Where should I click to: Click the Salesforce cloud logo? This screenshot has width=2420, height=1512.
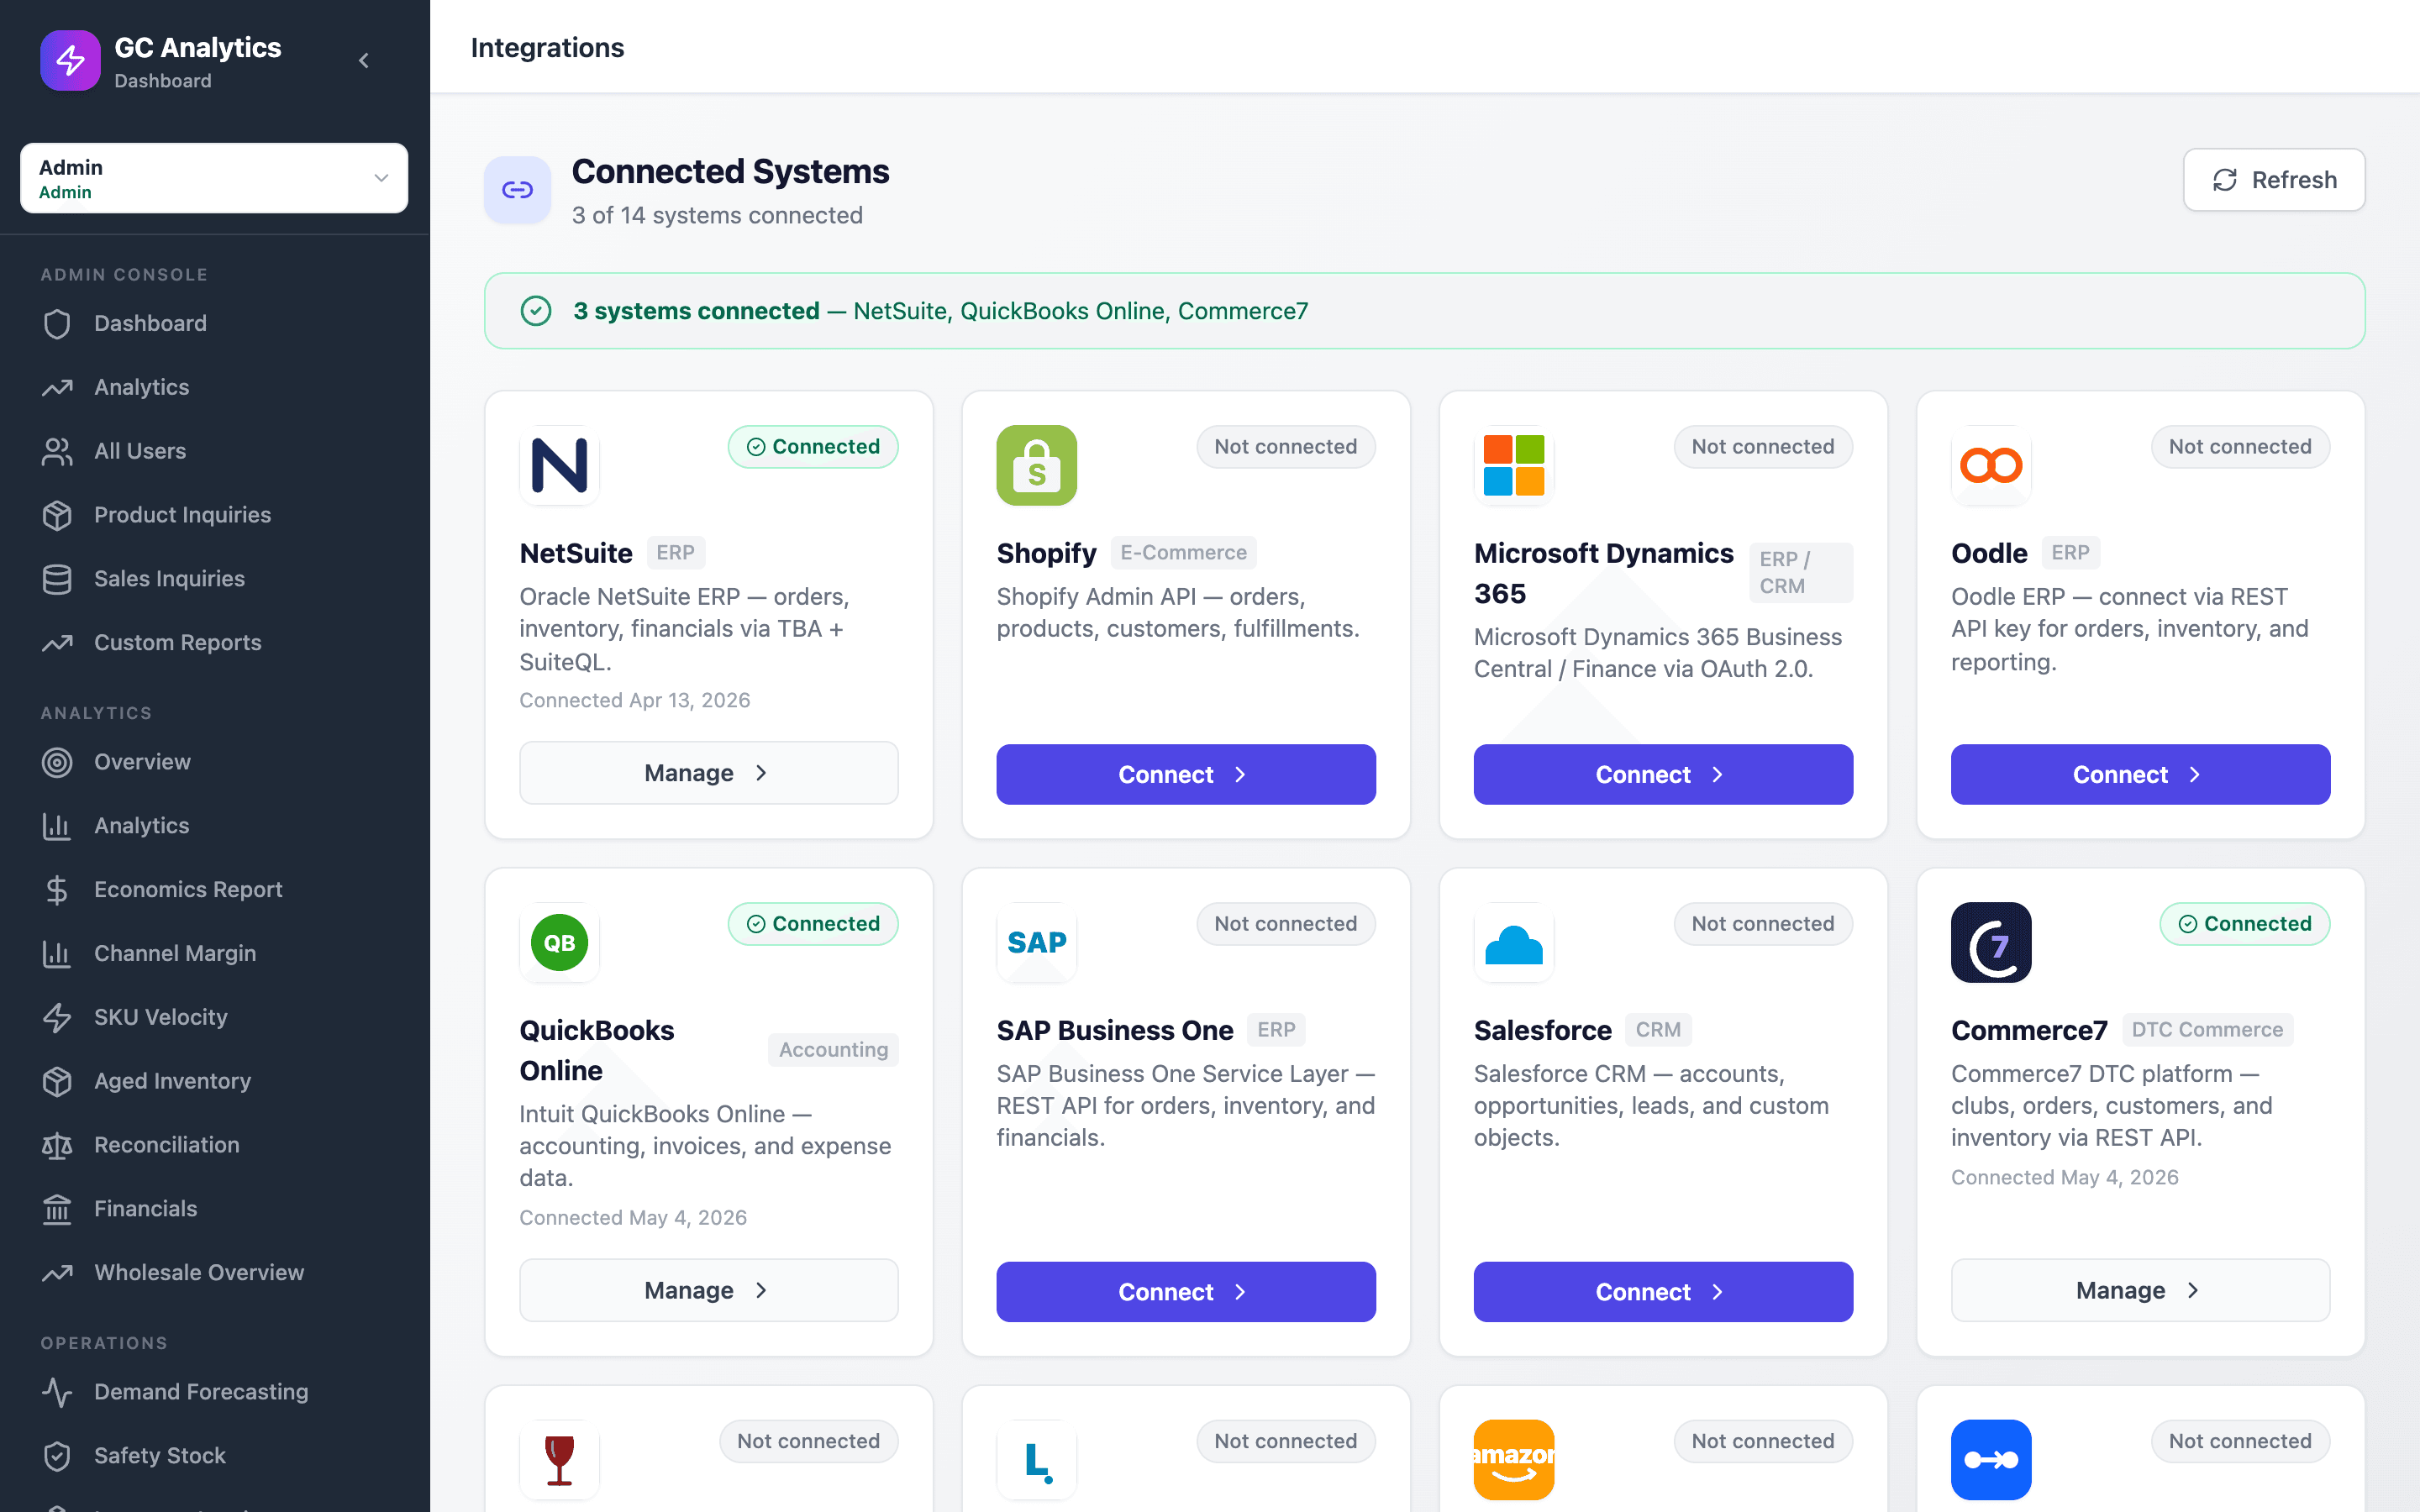tap(1513, 942)
